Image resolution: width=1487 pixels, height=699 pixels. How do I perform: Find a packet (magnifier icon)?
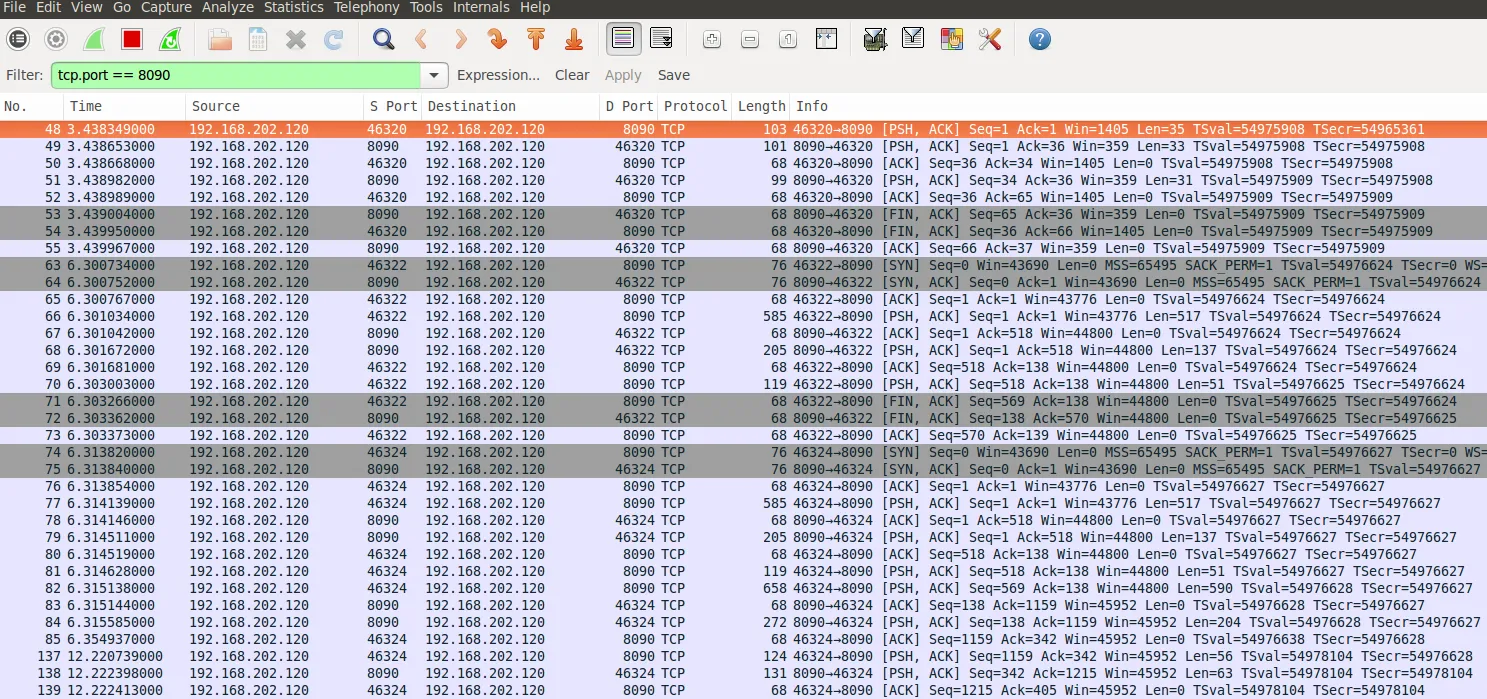coord(383,40)
